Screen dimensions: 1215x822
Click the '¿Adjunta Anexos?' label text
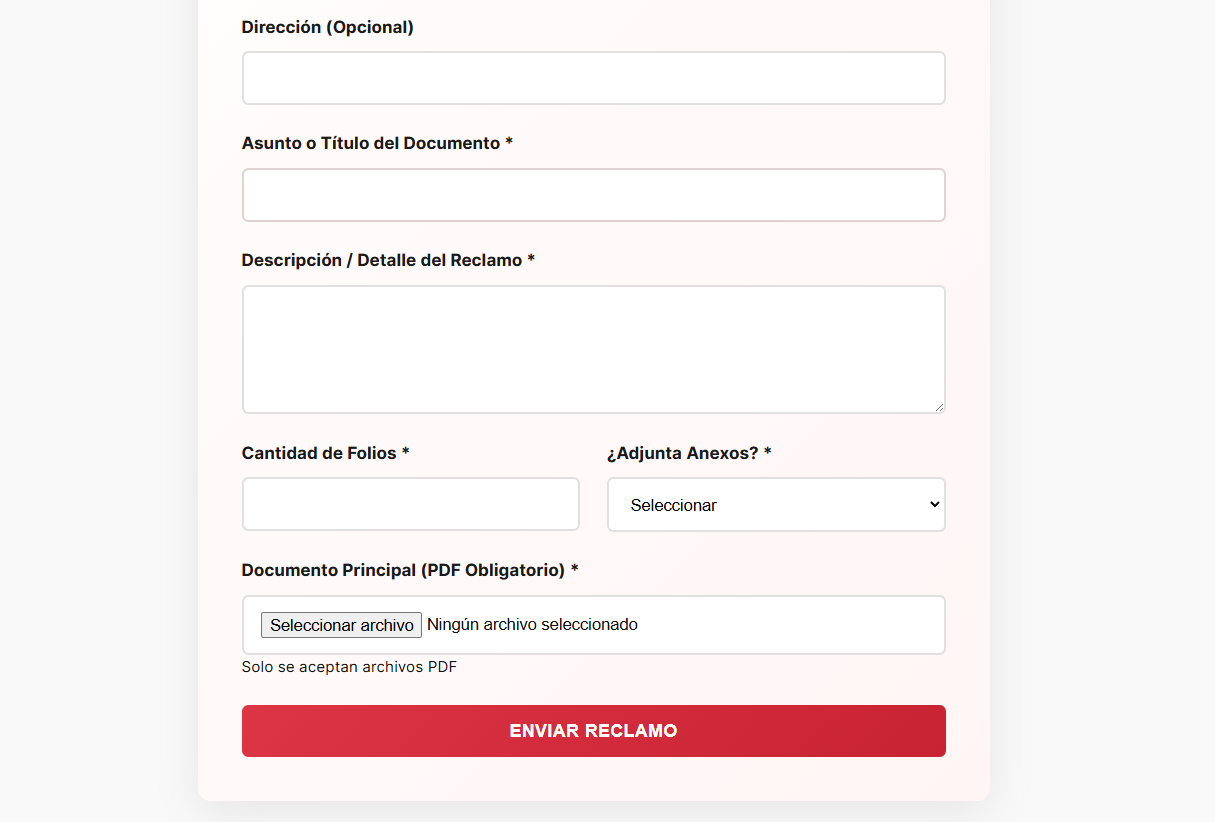(x=682, y=453)
